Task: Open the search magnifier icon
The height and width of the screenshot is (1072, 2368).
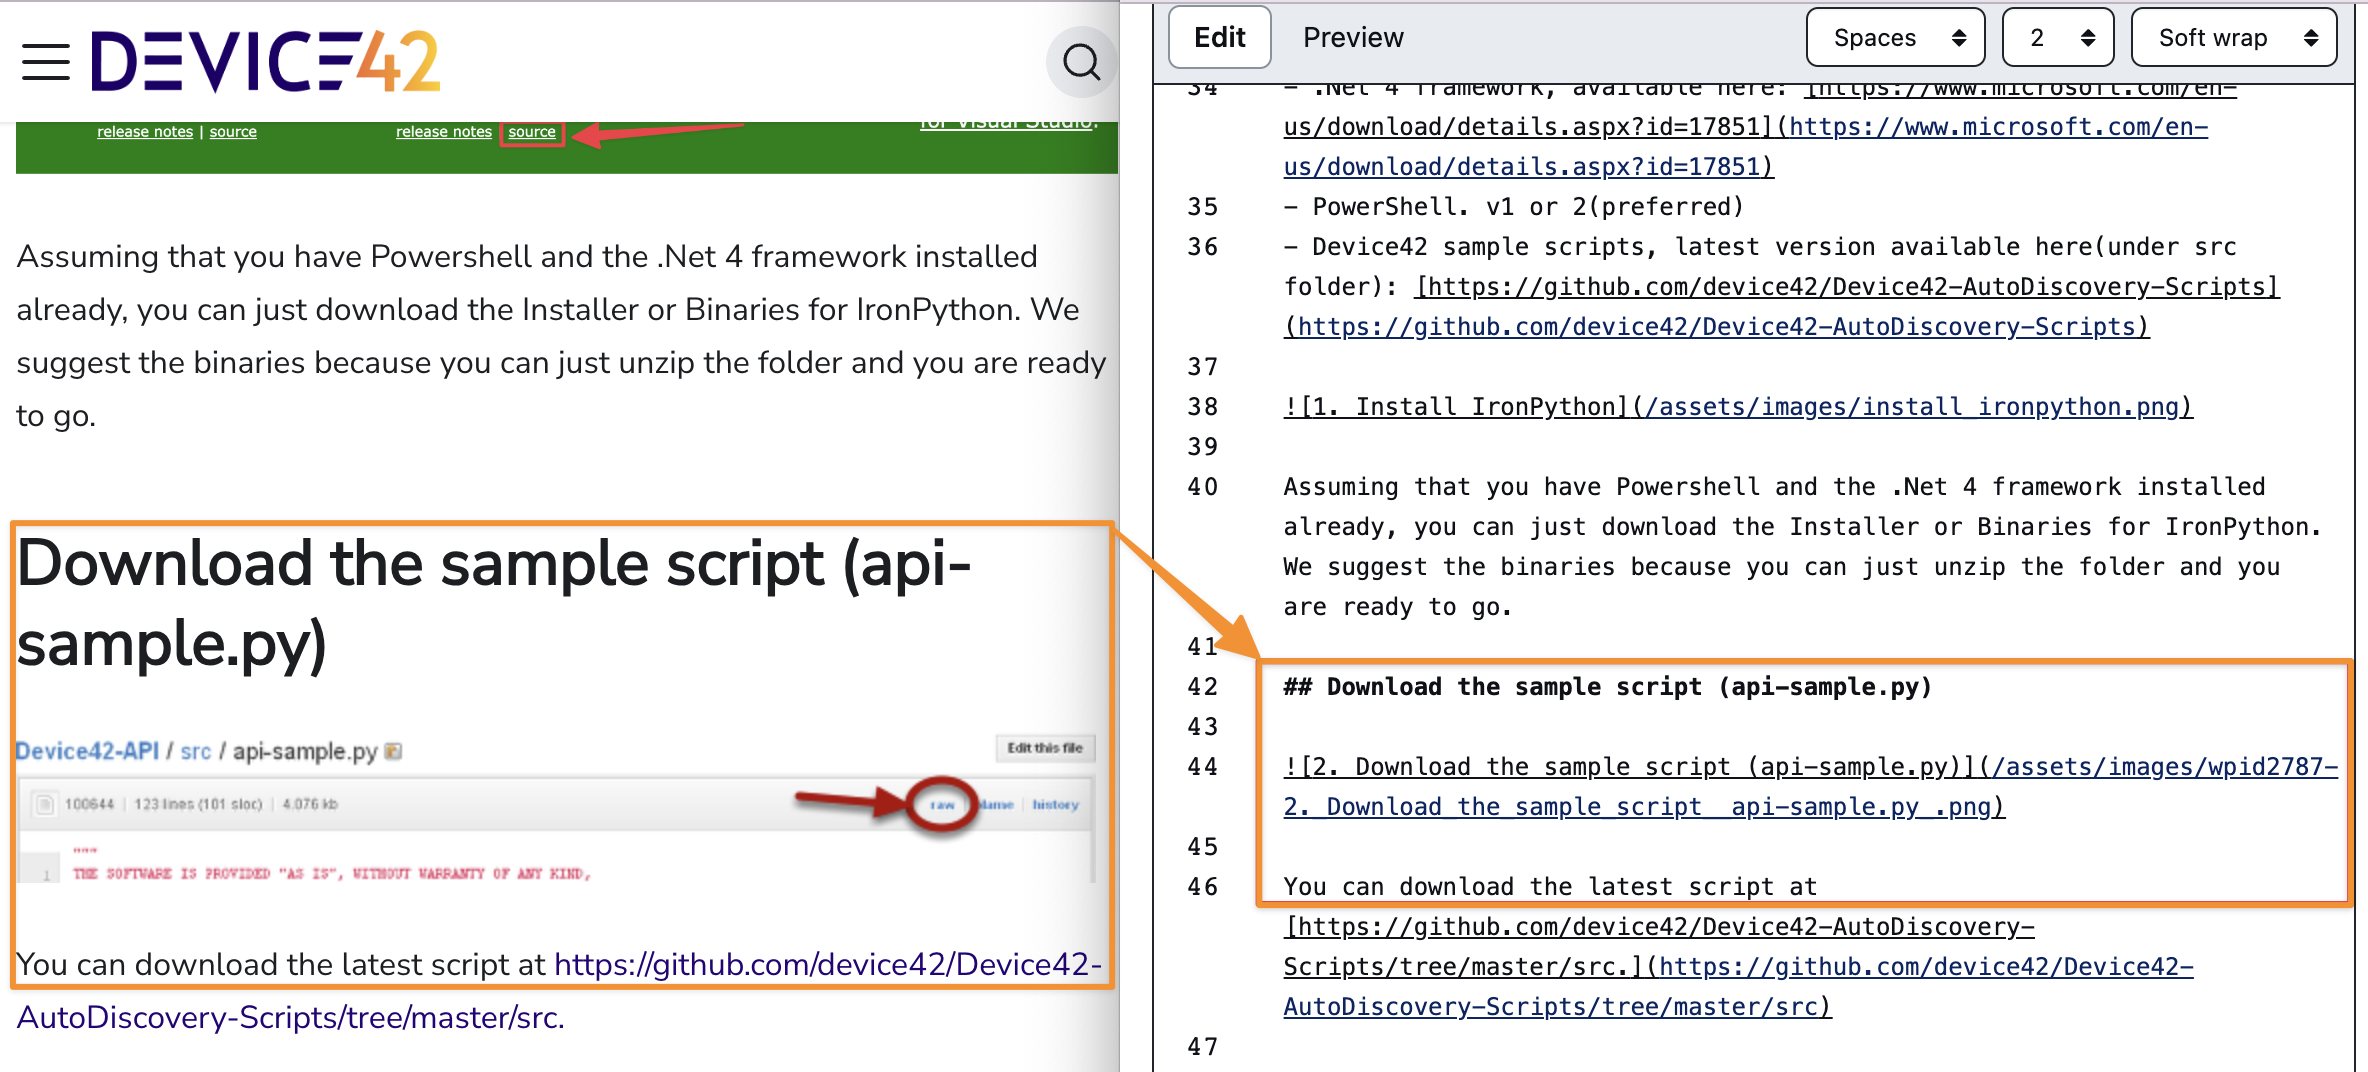Action: (x=1081, y=62)
